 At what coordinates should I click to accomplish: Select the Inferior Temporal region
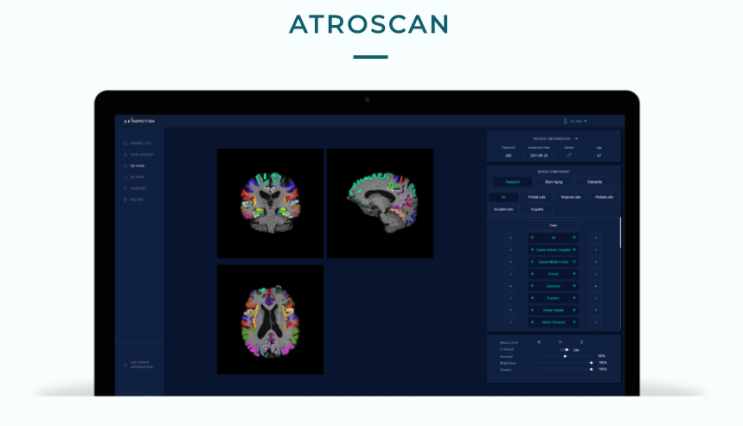pyautogui.click(x=553, y=322)
